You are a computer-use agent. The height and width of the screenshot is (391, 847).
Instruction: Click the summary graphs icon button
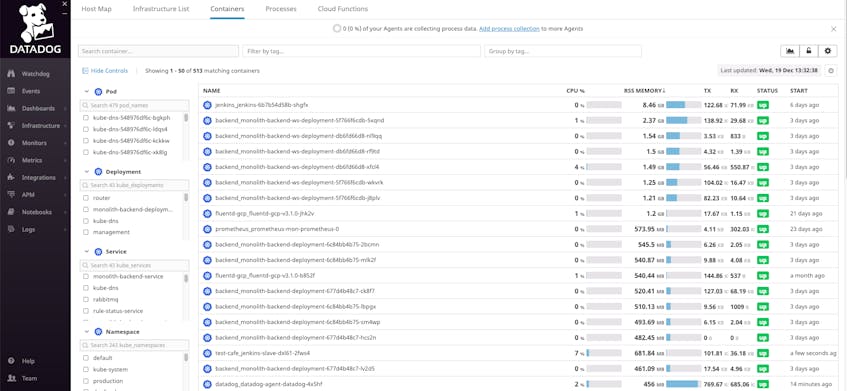[x=790, y=51]
